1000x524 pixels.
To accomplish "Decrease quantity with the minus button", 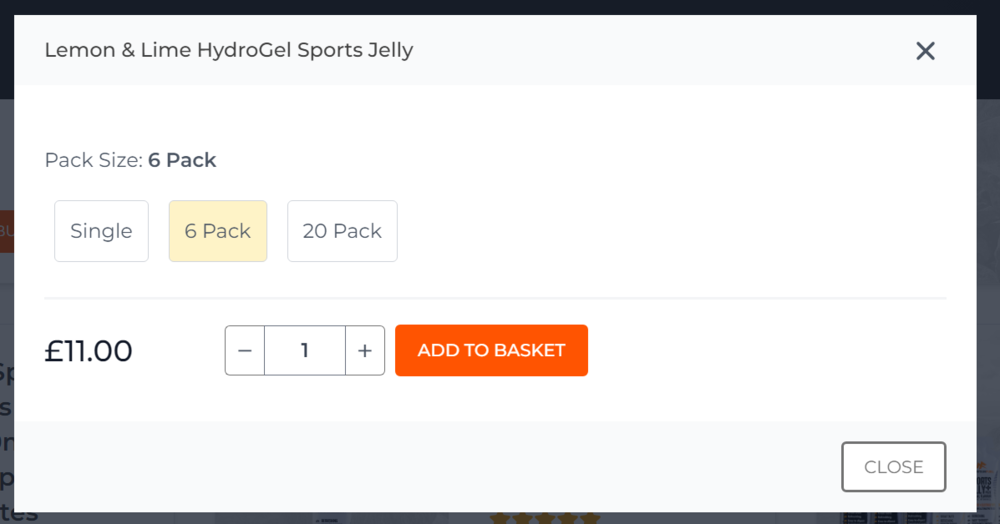I will [x=245, y=350].
